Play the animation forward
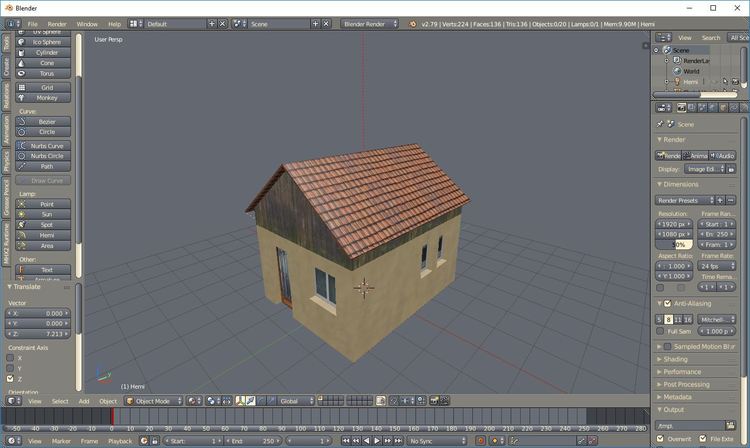 377,441
